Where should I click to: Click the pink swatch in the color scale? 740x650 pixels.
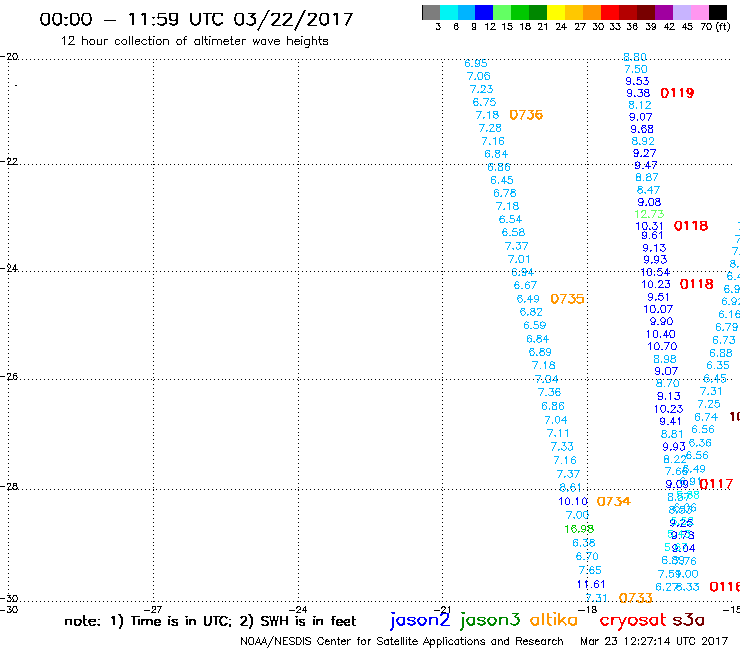point(699,12)
